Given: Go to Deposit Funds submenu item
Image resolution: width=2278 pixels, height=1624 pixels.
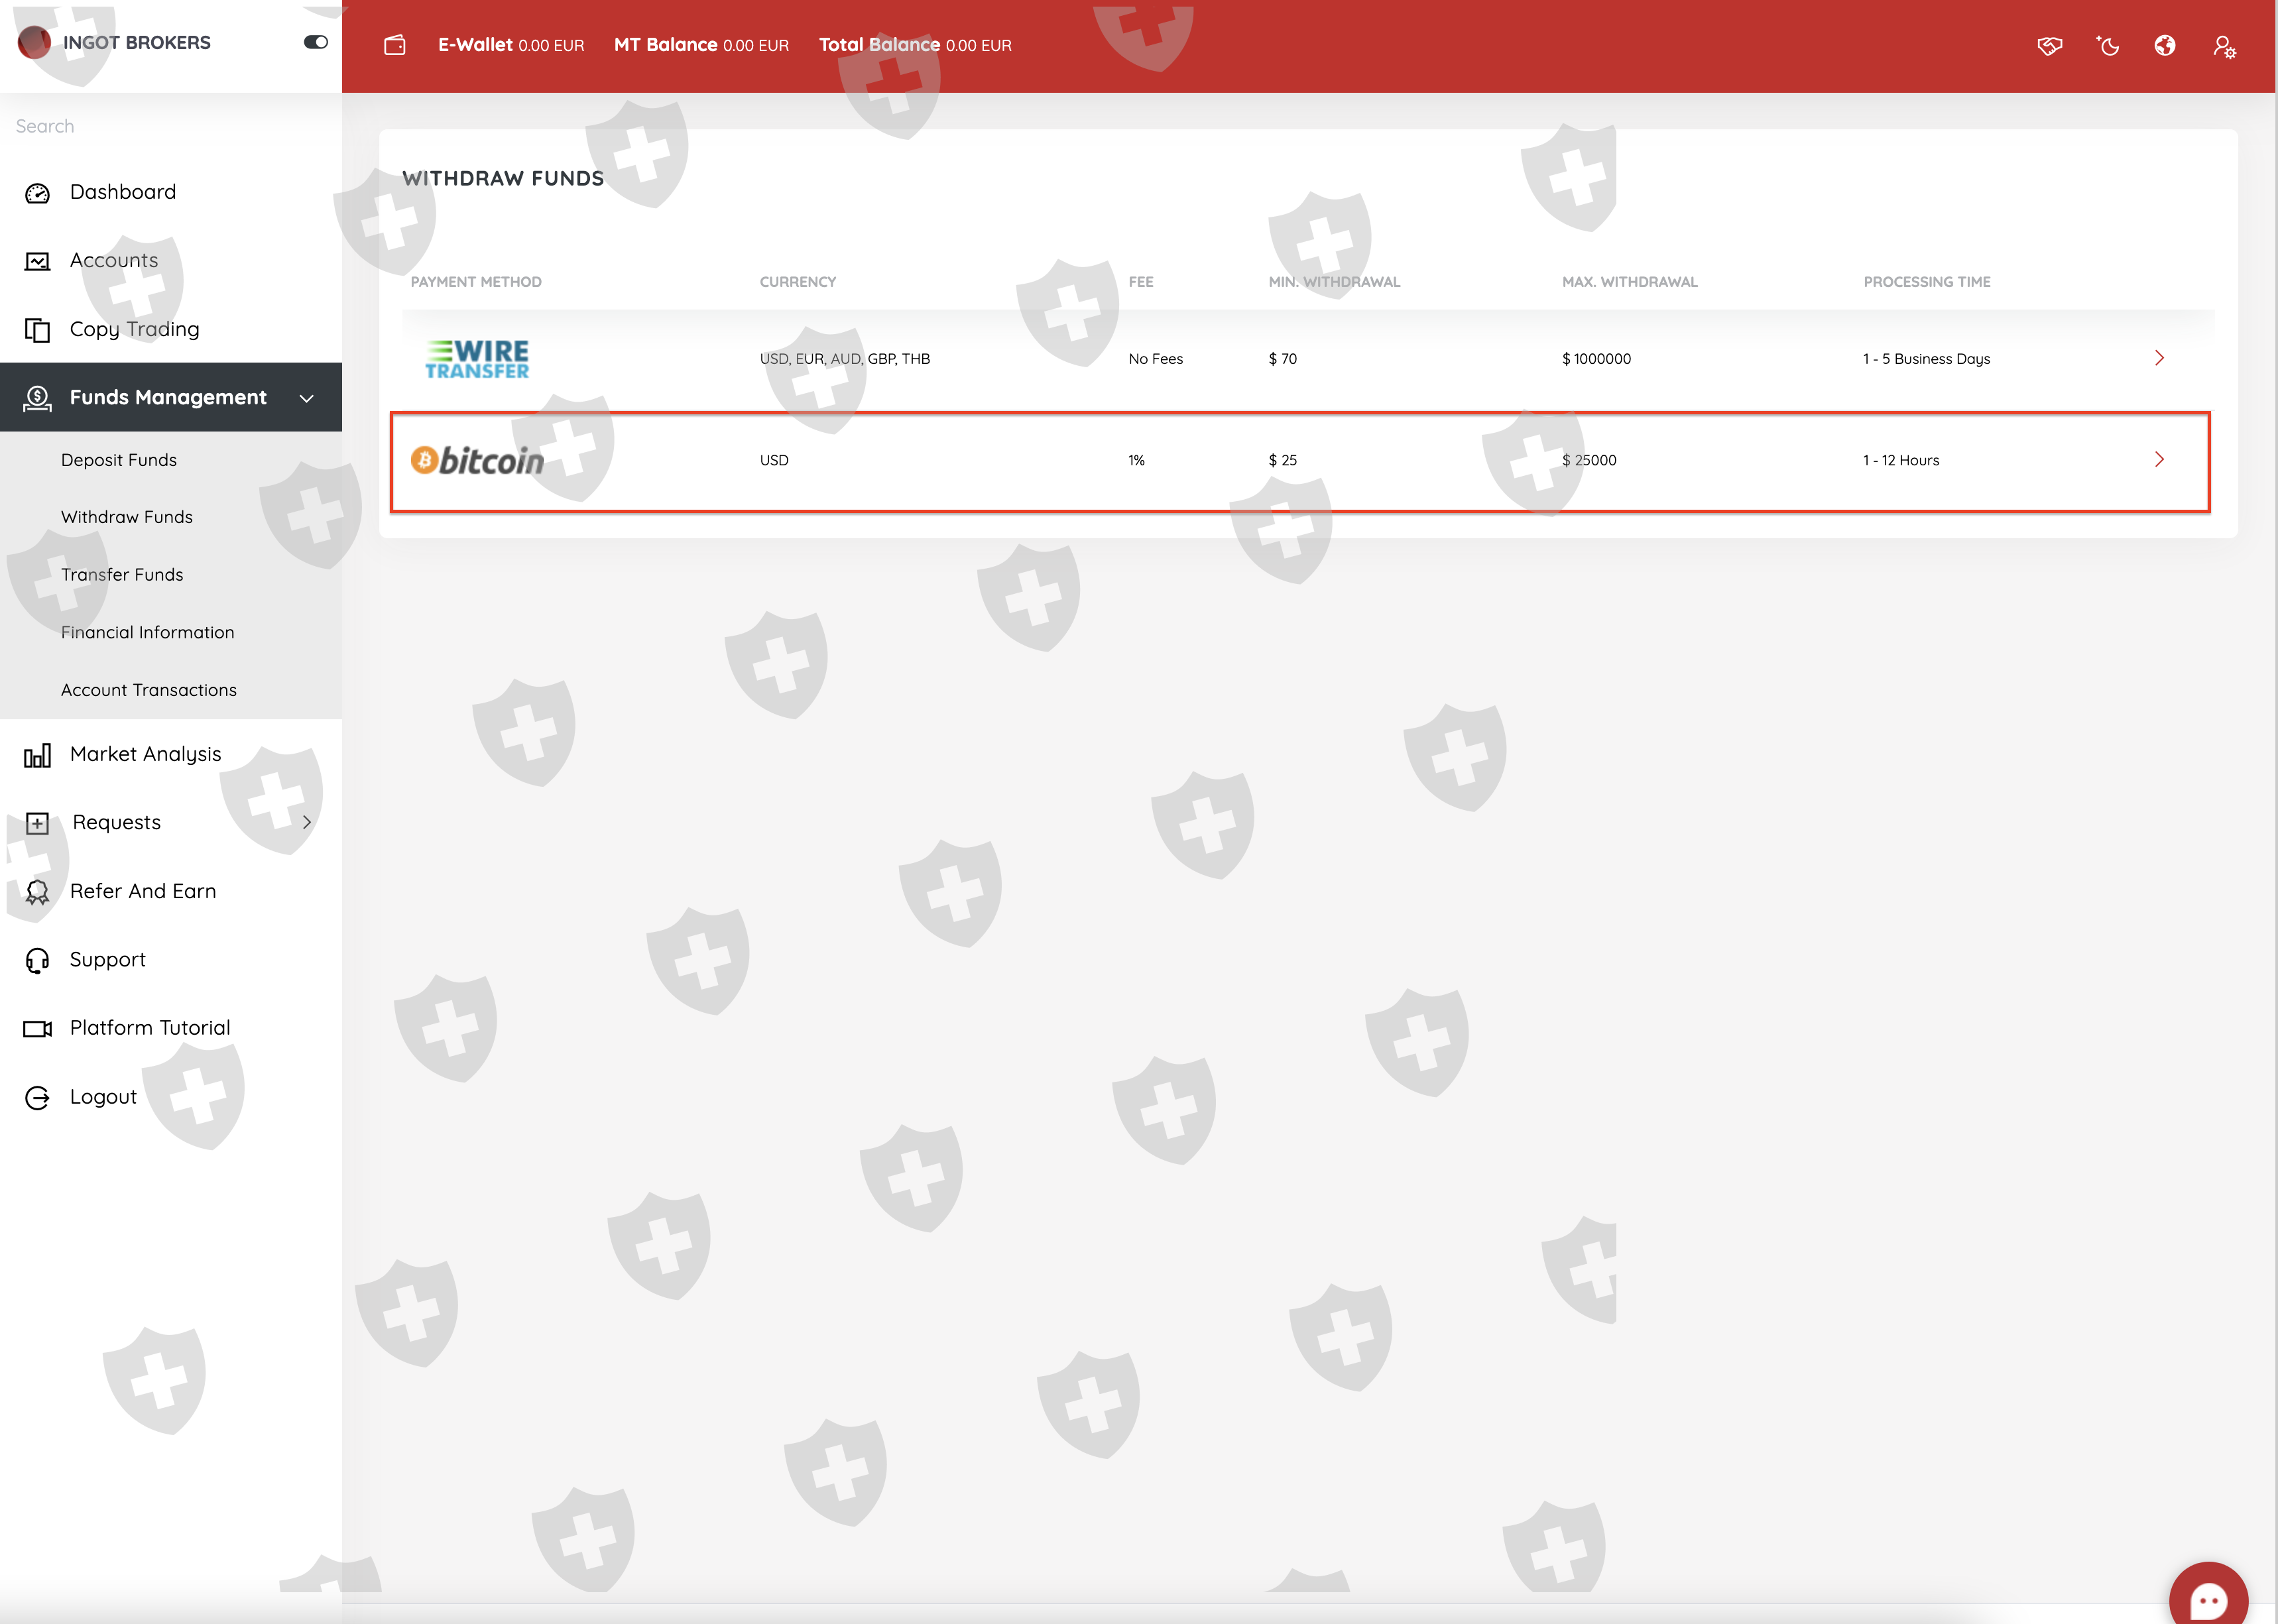Looking at the screenshot, I should (x=119, y=460).
